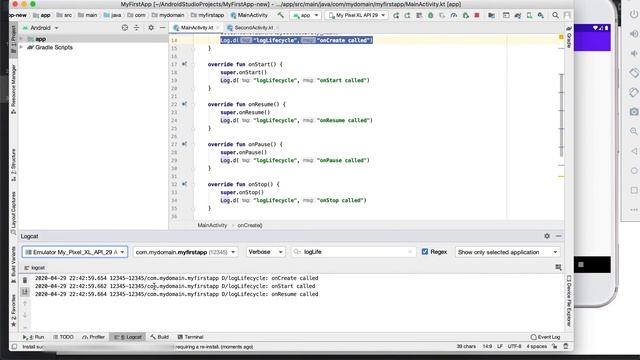640x360 pixels.
Task: Open the Project Structure folder icon
Action: click(491, 15)
